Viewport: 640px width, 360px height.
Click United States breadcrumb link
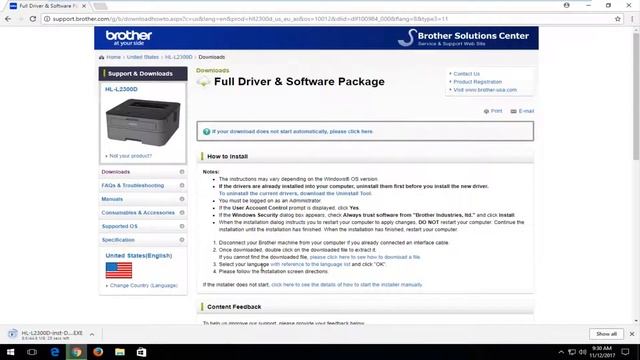click(142, 57)
